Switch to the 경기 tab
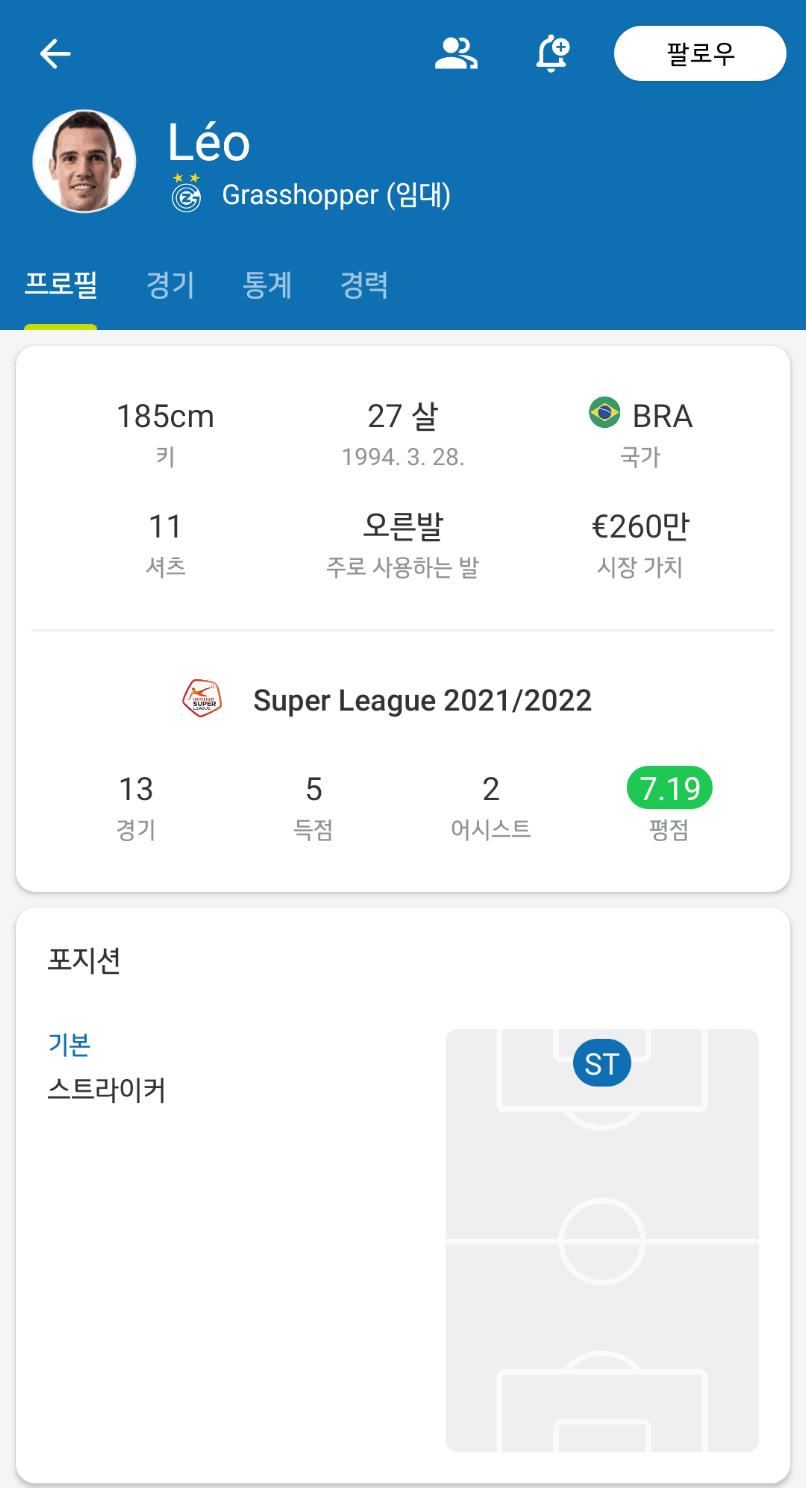Image resolution: width=806 pixels, height=1488 pixels. [170, 285]
